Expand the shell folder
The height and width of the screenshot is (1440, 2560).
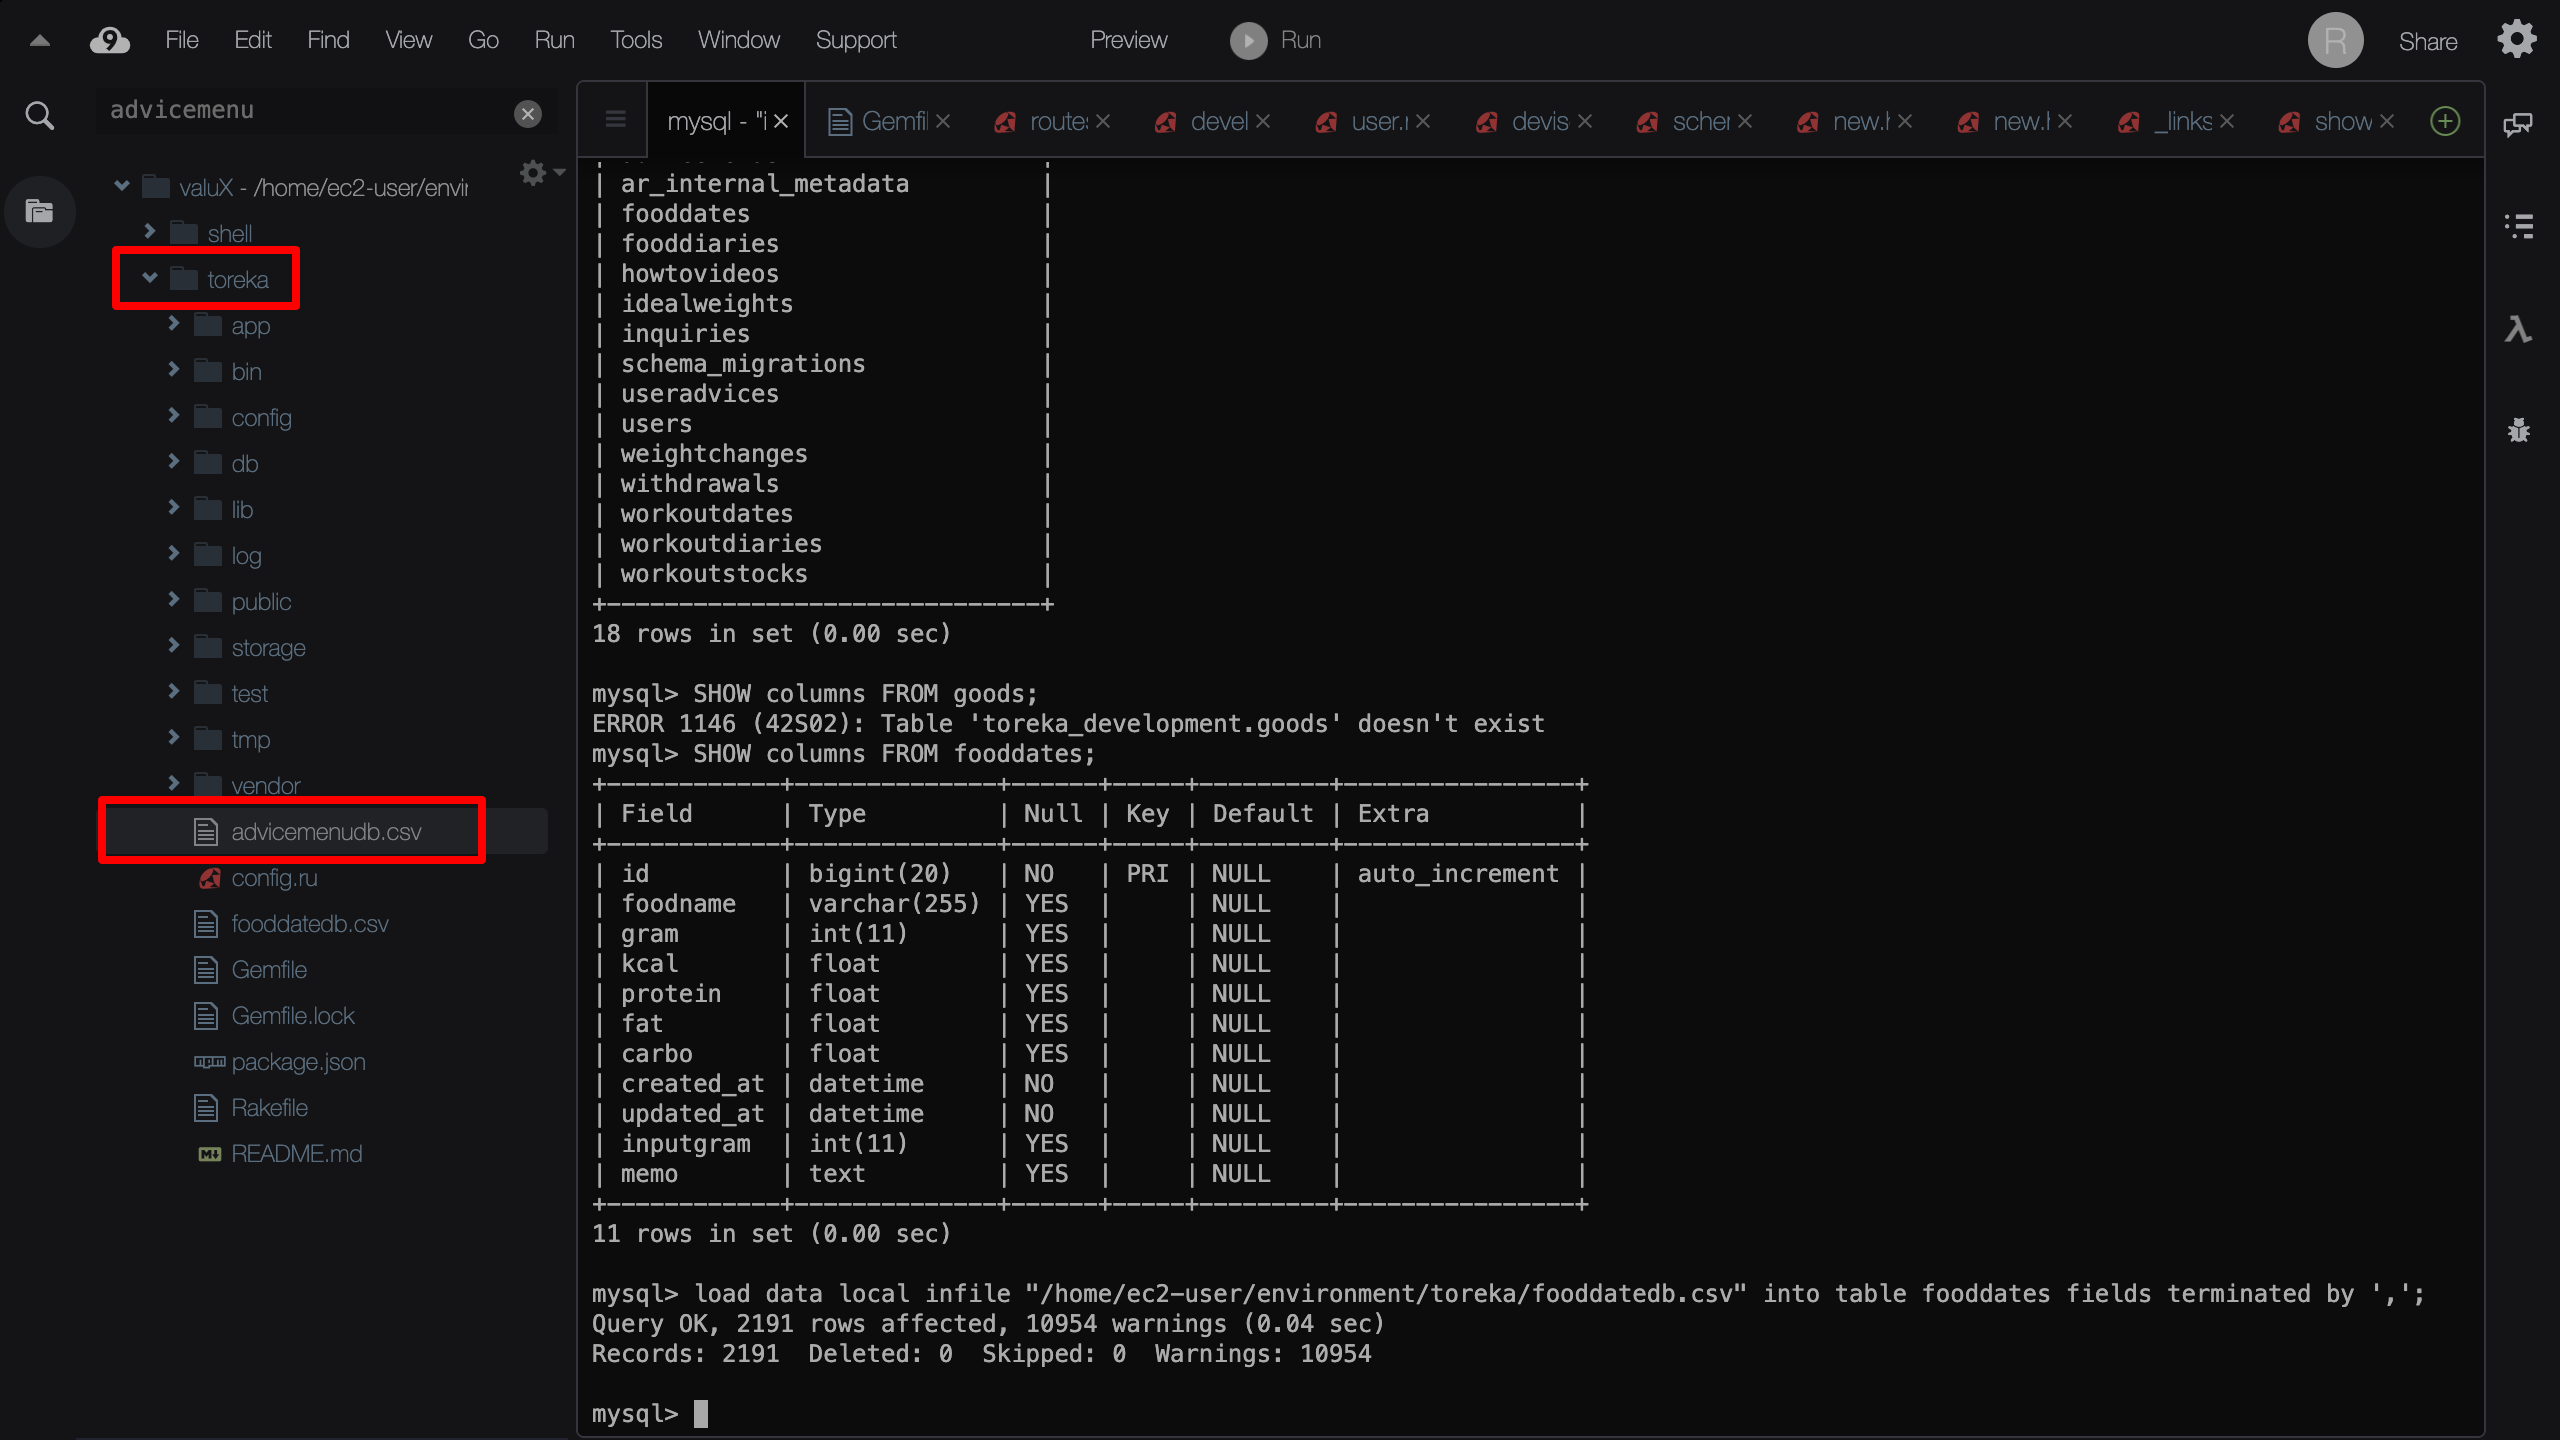(x=150, y=232)
